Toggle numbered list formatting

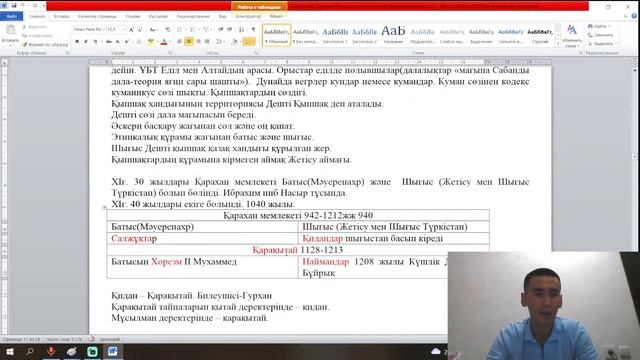pos(193,29)
